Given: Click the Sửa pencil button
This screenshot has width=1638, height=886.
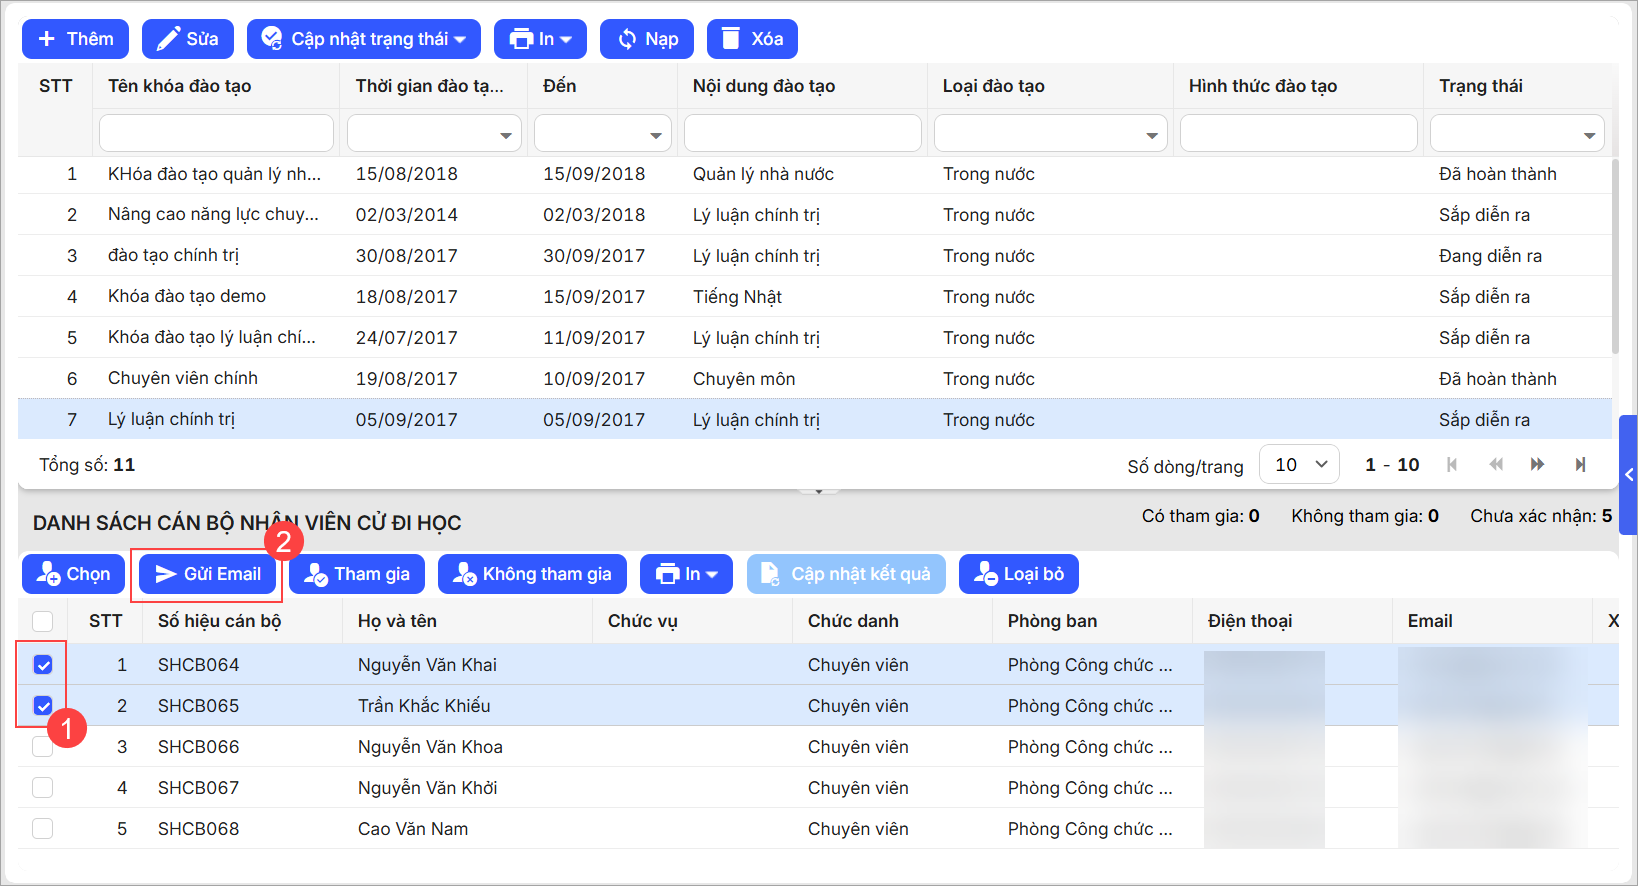Looking at the screenshot, I should (x=188, y=39).
